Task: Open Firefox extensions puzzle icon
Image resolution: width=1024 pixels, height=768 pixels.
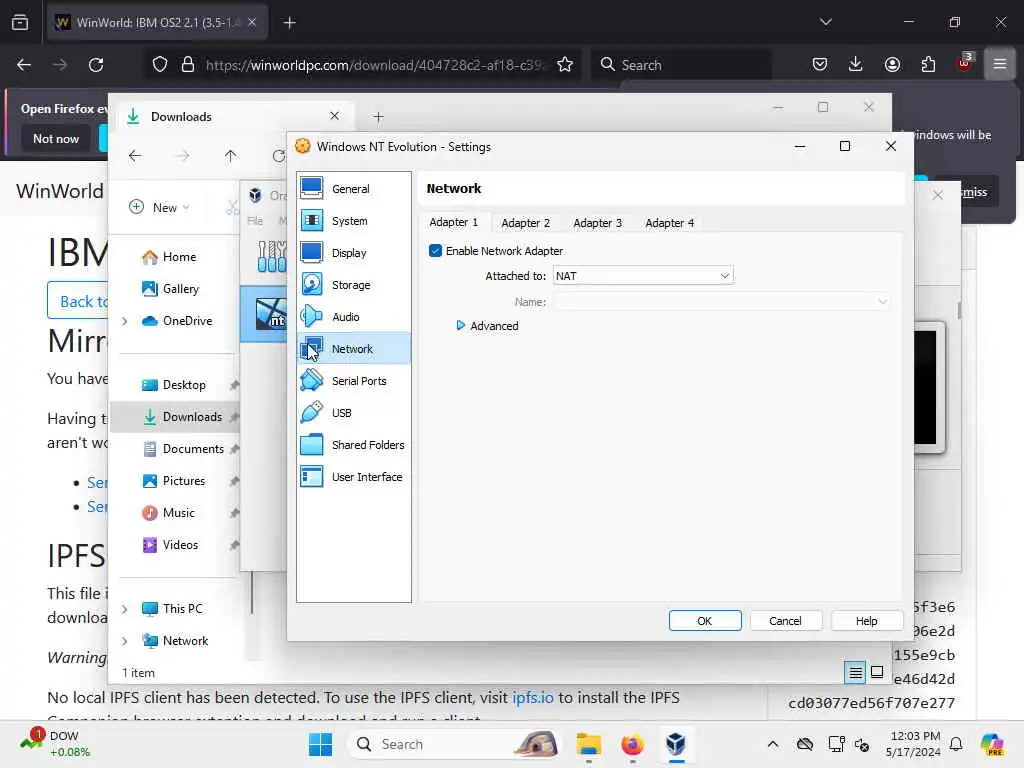Action: tap(928, 64)
